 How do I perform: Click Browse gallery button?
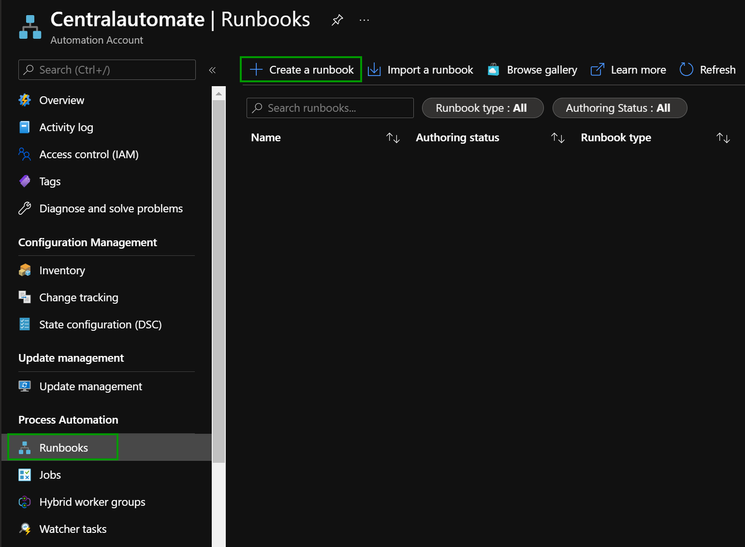tap(532, 70)
